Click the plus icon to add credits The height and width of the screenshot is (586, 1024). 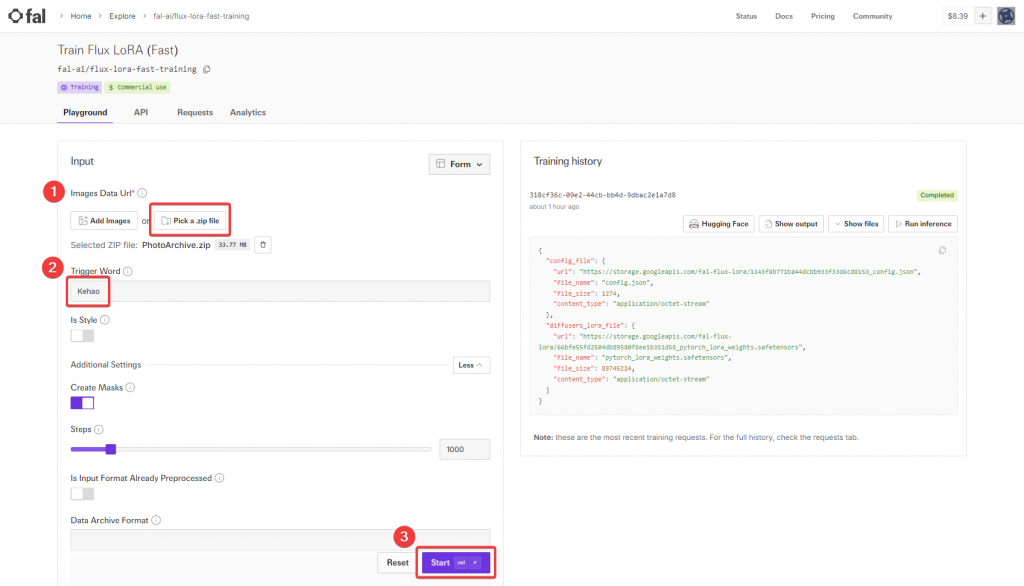point(983,16)
